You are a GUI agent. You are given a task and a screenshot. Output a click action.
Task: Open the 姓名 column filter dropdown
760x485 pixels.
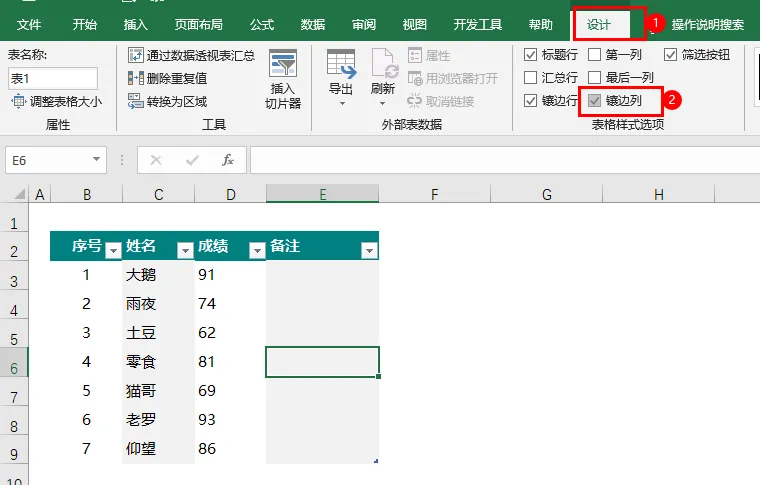point(185,250)
